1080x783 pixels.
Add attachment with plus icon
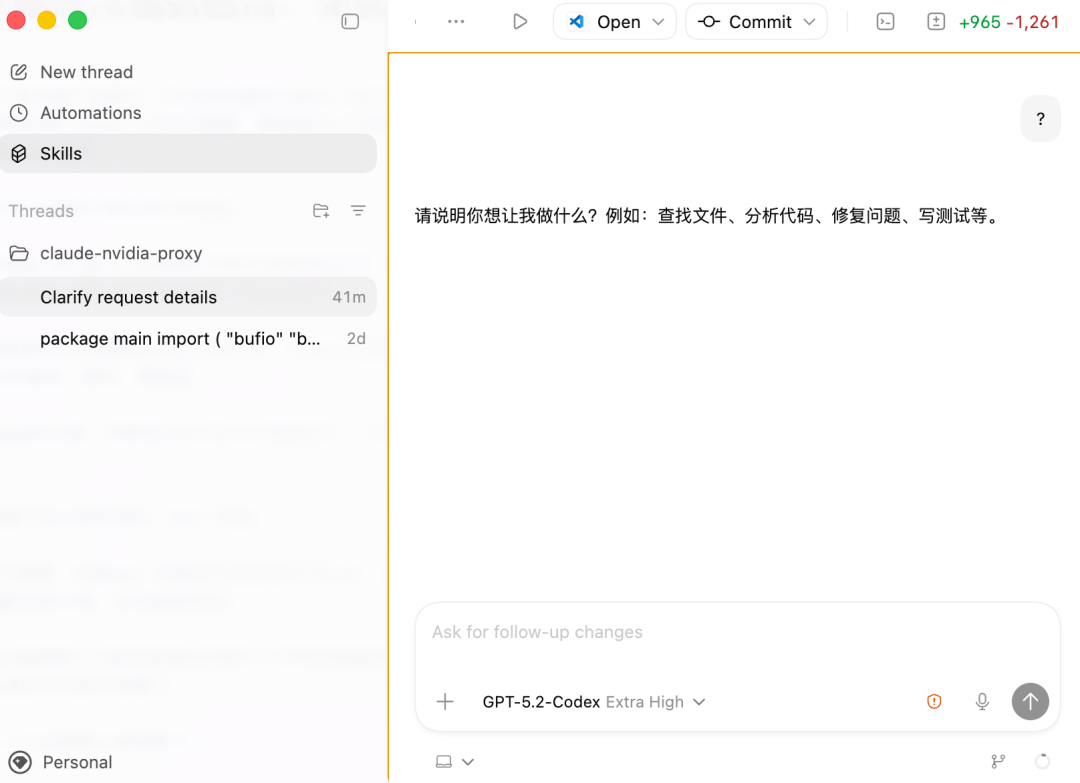click(445, 702)
